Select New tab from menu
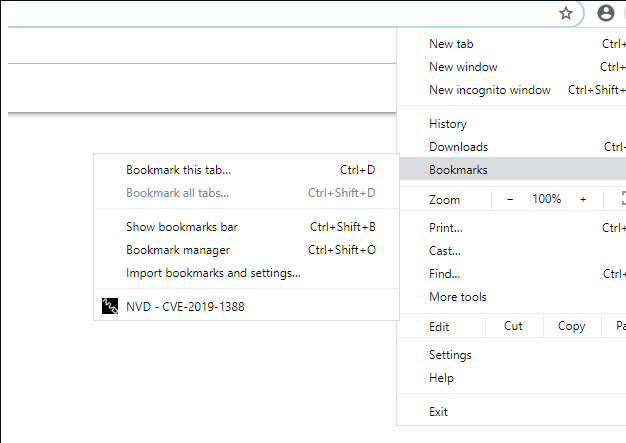626x443 pixels. point(451,44)
